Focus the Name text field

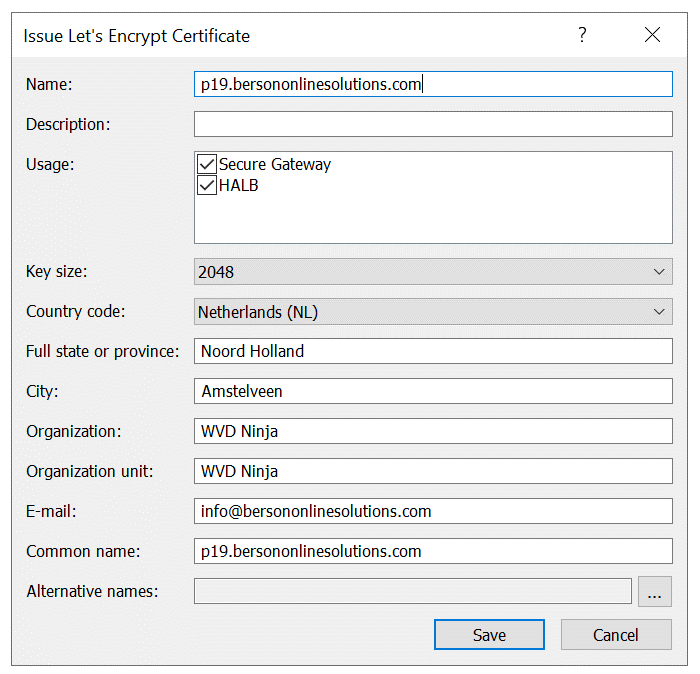click(433, 84)
